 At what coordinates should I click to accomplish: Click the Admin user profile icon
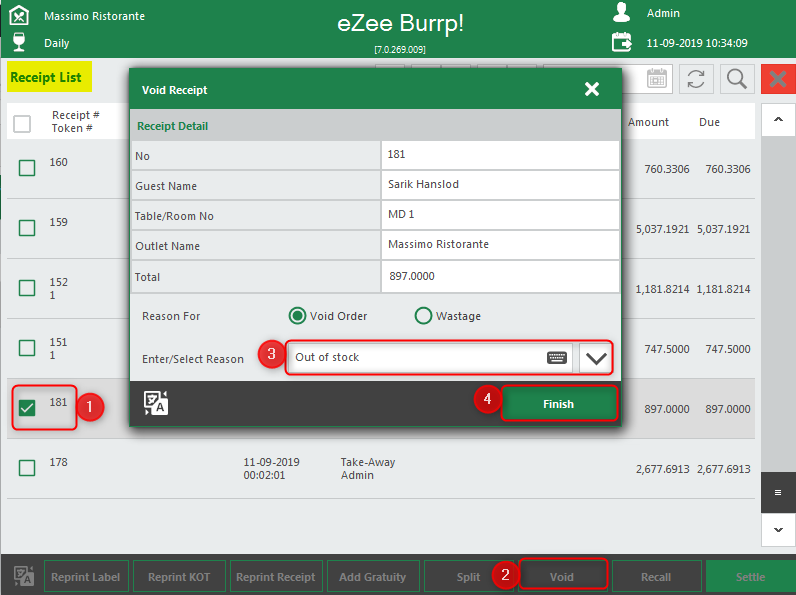pyautogui.click(x=621, y=13)
